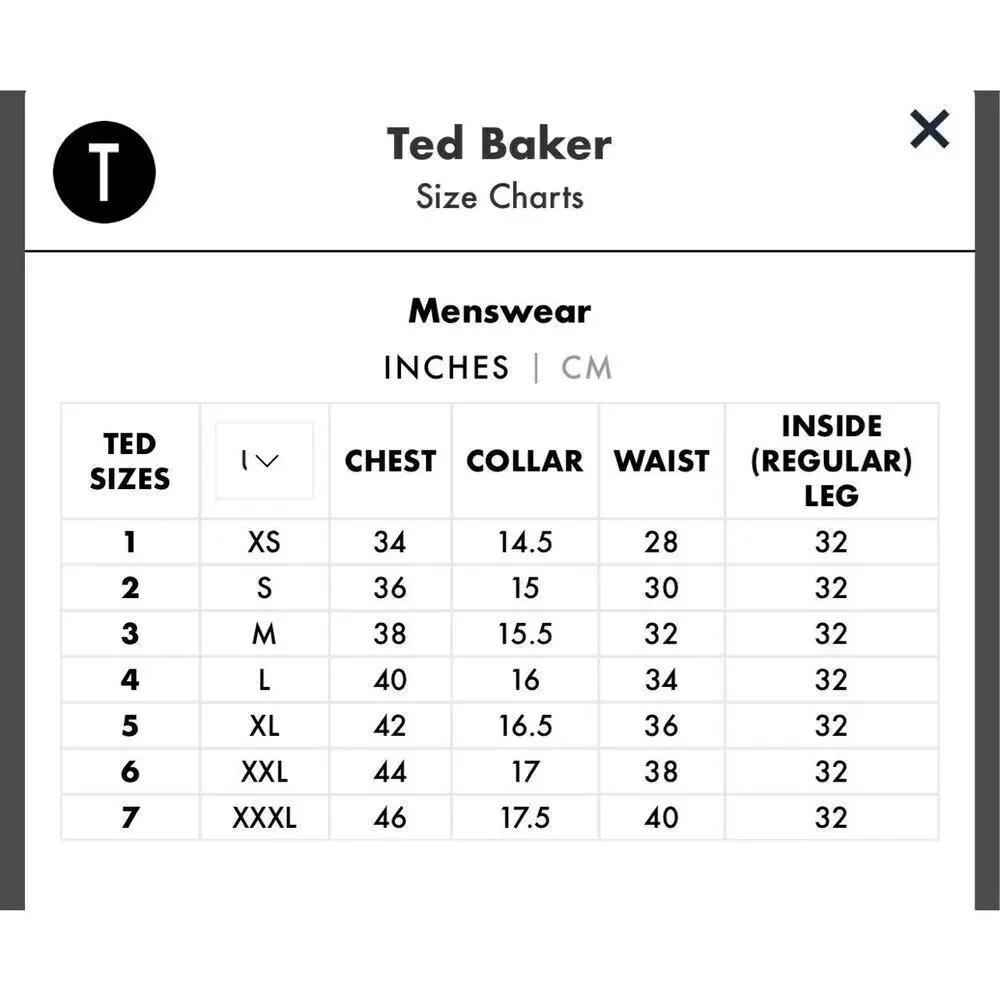
Task: Click collar value 17.5 in last row
Action: (525, 818)
